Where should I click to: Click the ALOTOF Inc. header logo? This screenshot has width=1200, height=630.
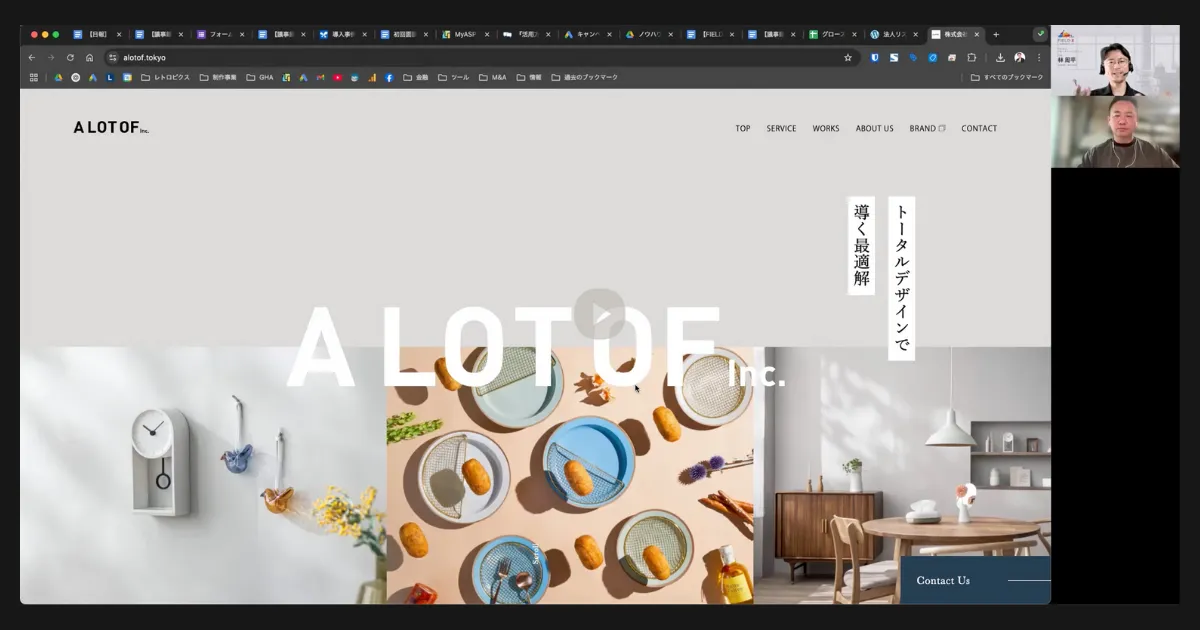pyautogui.click(x=111, y=128)
